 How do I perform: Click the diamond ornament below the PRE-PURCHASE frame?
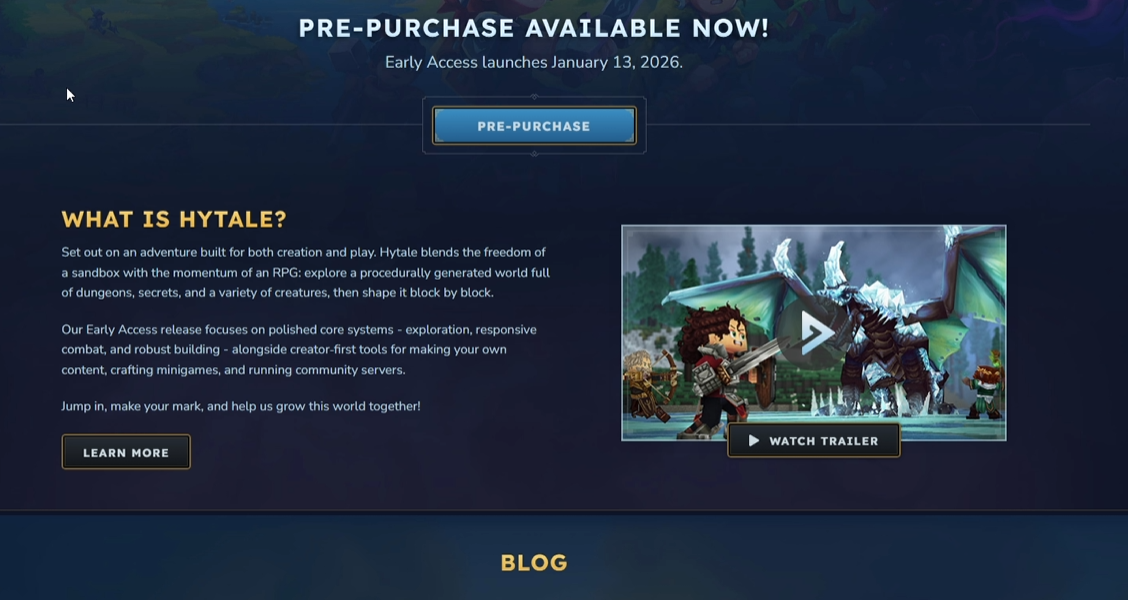point(534,153)
